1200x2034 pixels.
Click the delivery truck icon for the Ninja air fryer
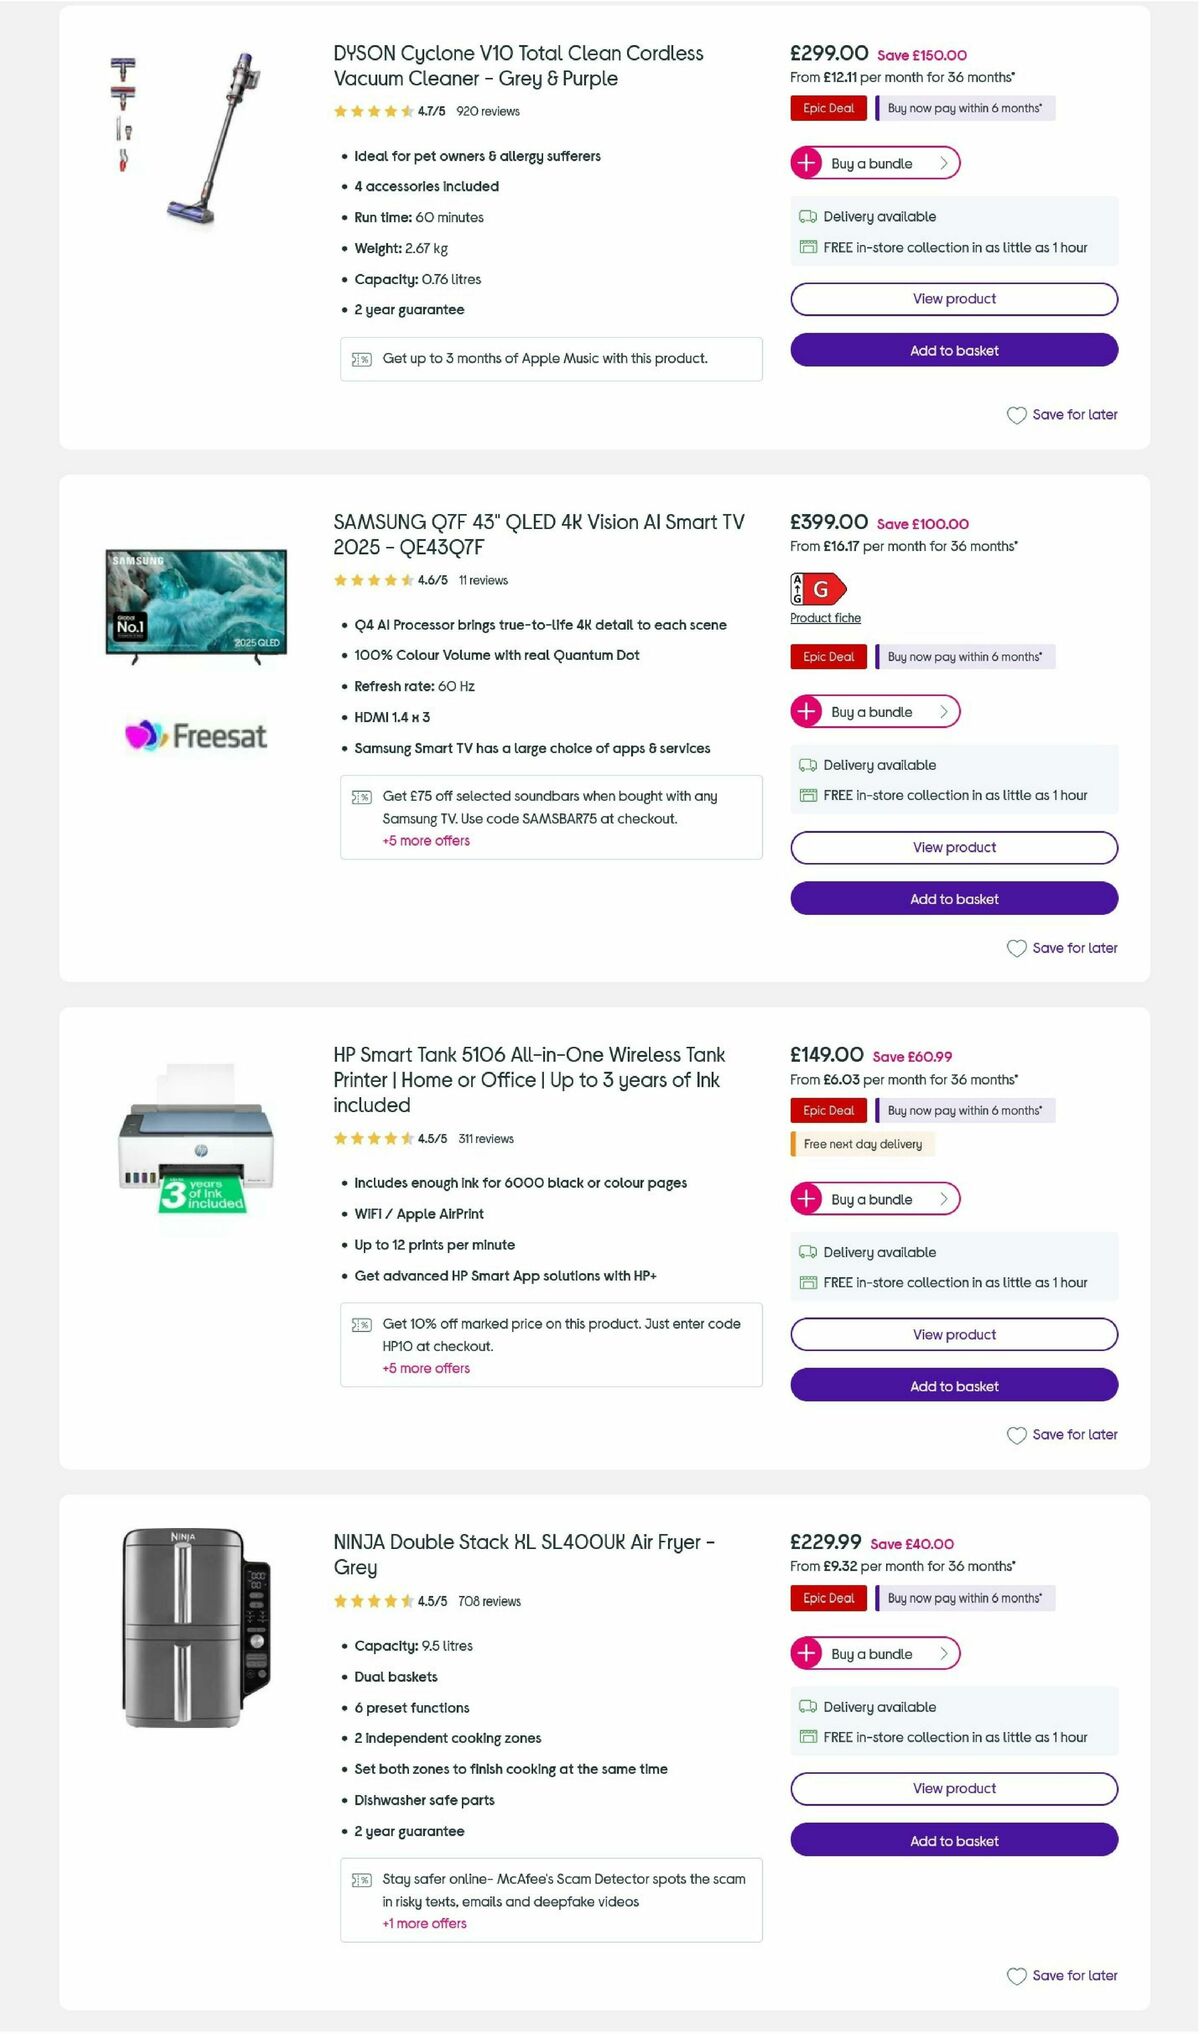pos(808,1707)
